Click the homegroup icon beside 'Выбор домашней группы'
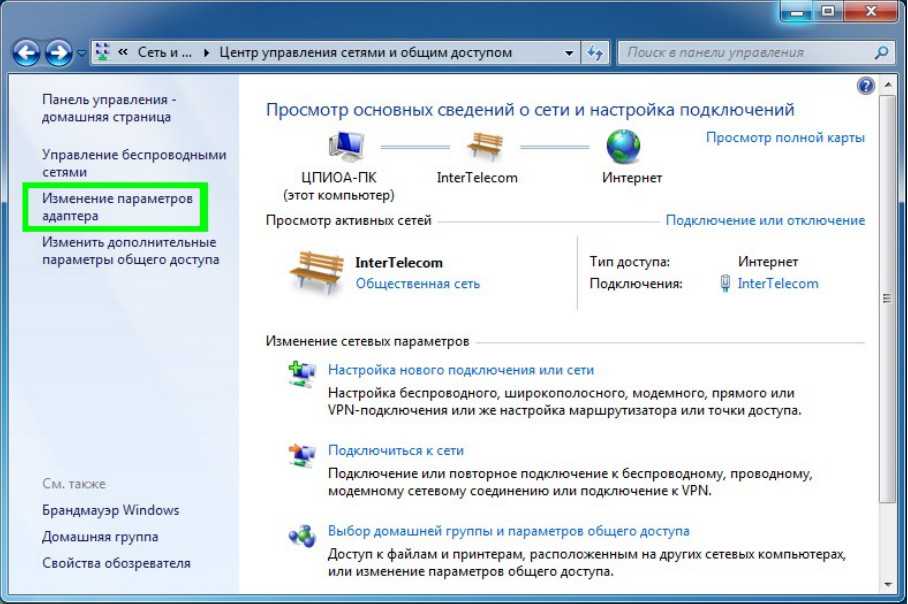 [302, 536]
